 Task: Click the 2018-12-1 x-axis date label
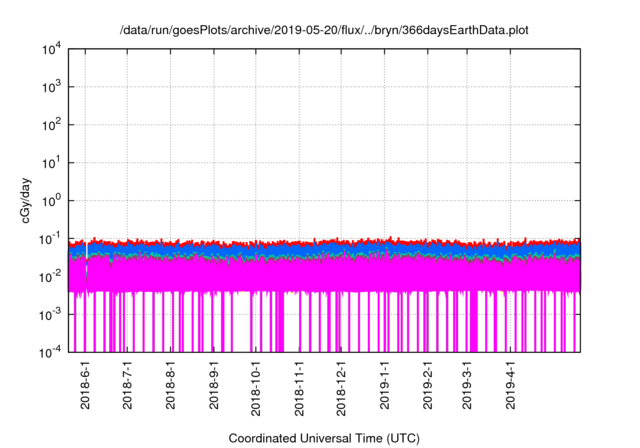coord(341,388)
